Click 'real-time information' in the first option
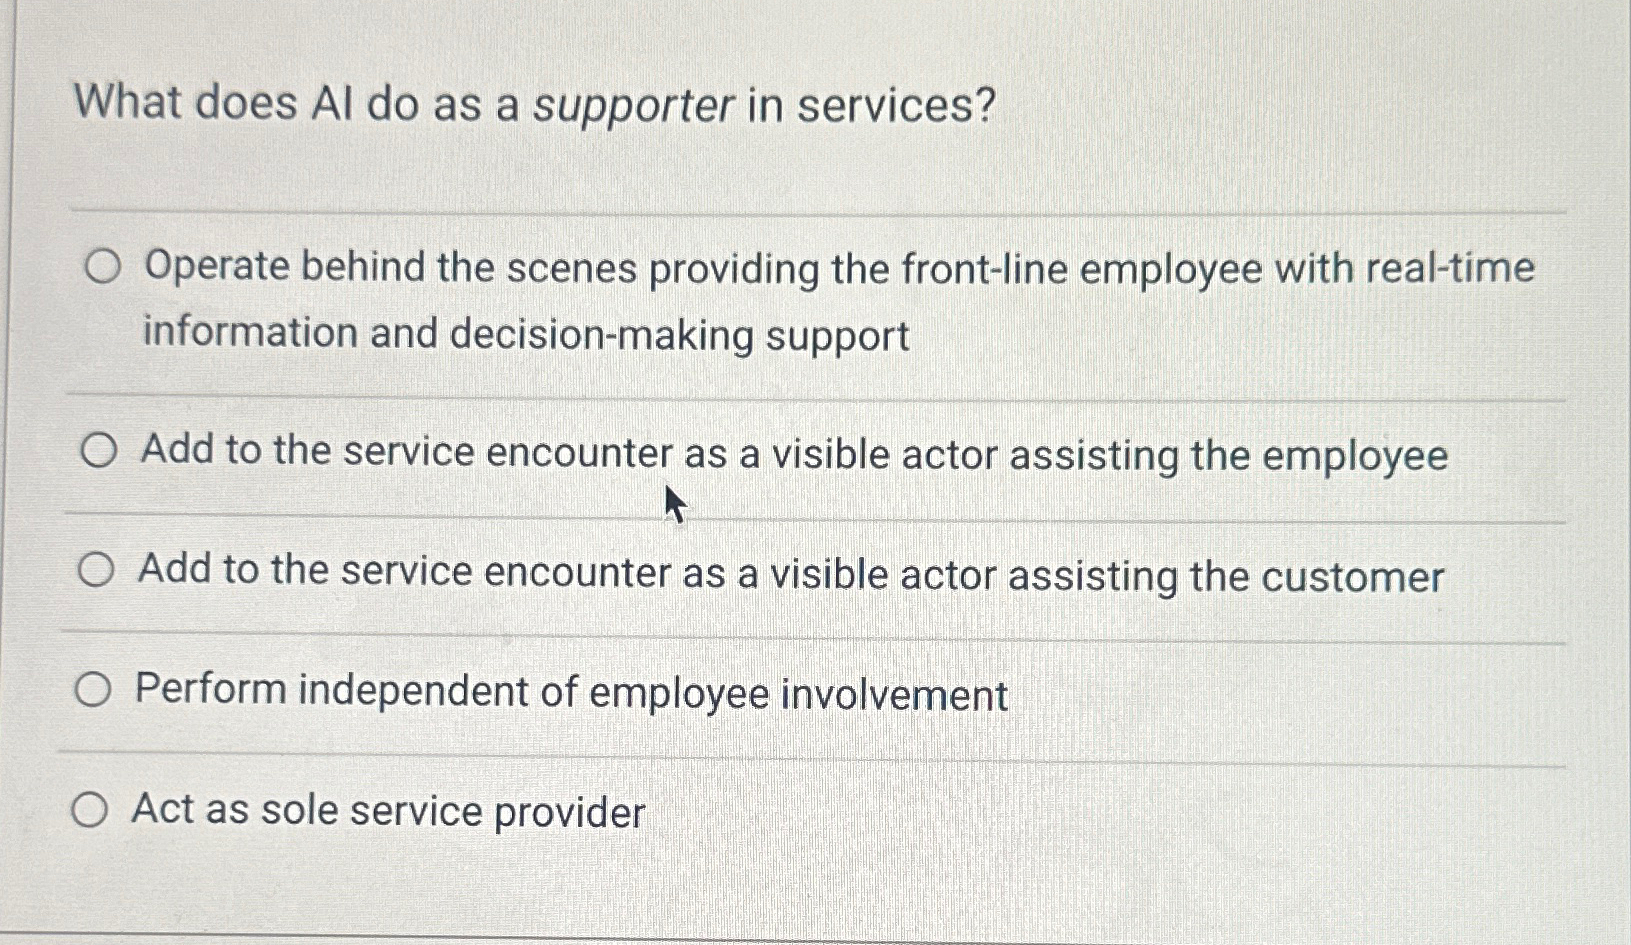This screenshot has width=1631, height=945. pos(1450,267)
